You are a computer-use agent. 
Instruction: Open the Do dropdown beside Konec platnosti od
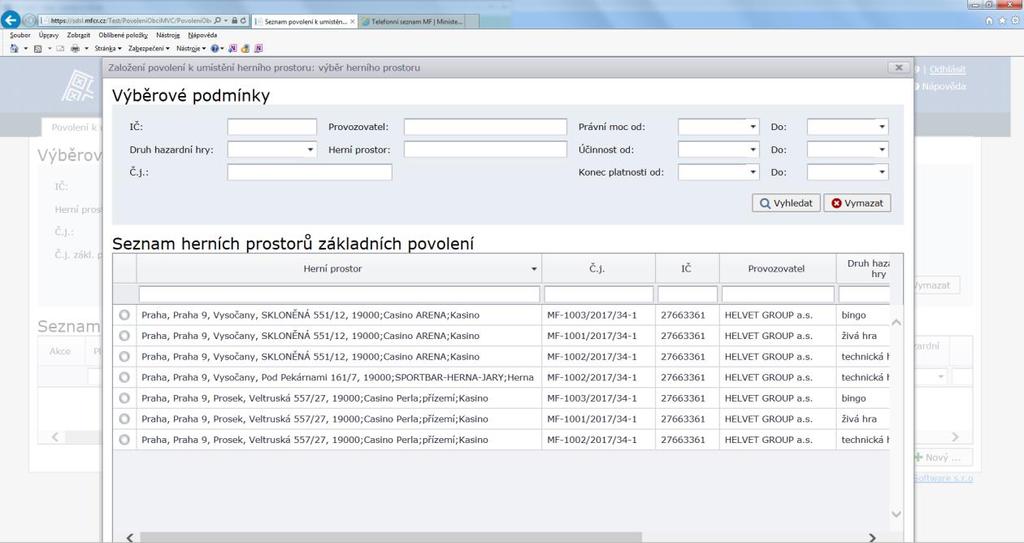(882, 173)
